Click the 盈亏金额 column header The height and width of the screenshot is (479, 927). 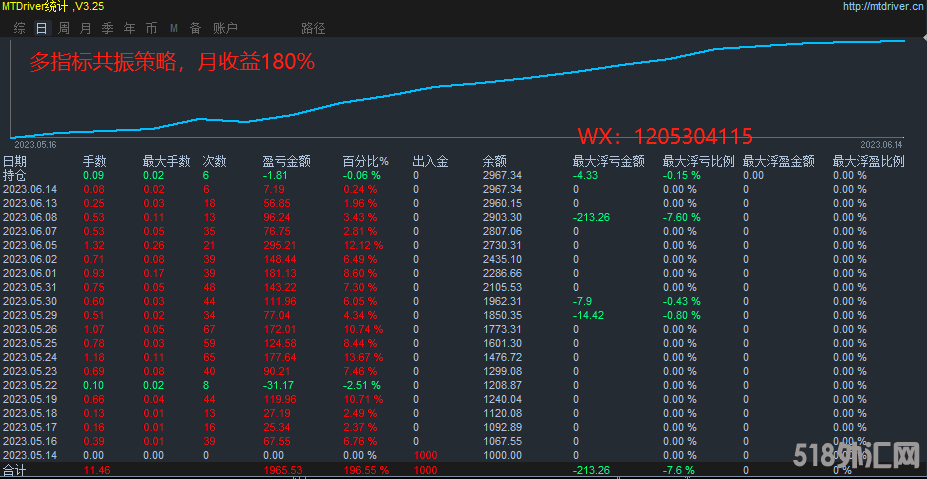click(286, 161)
